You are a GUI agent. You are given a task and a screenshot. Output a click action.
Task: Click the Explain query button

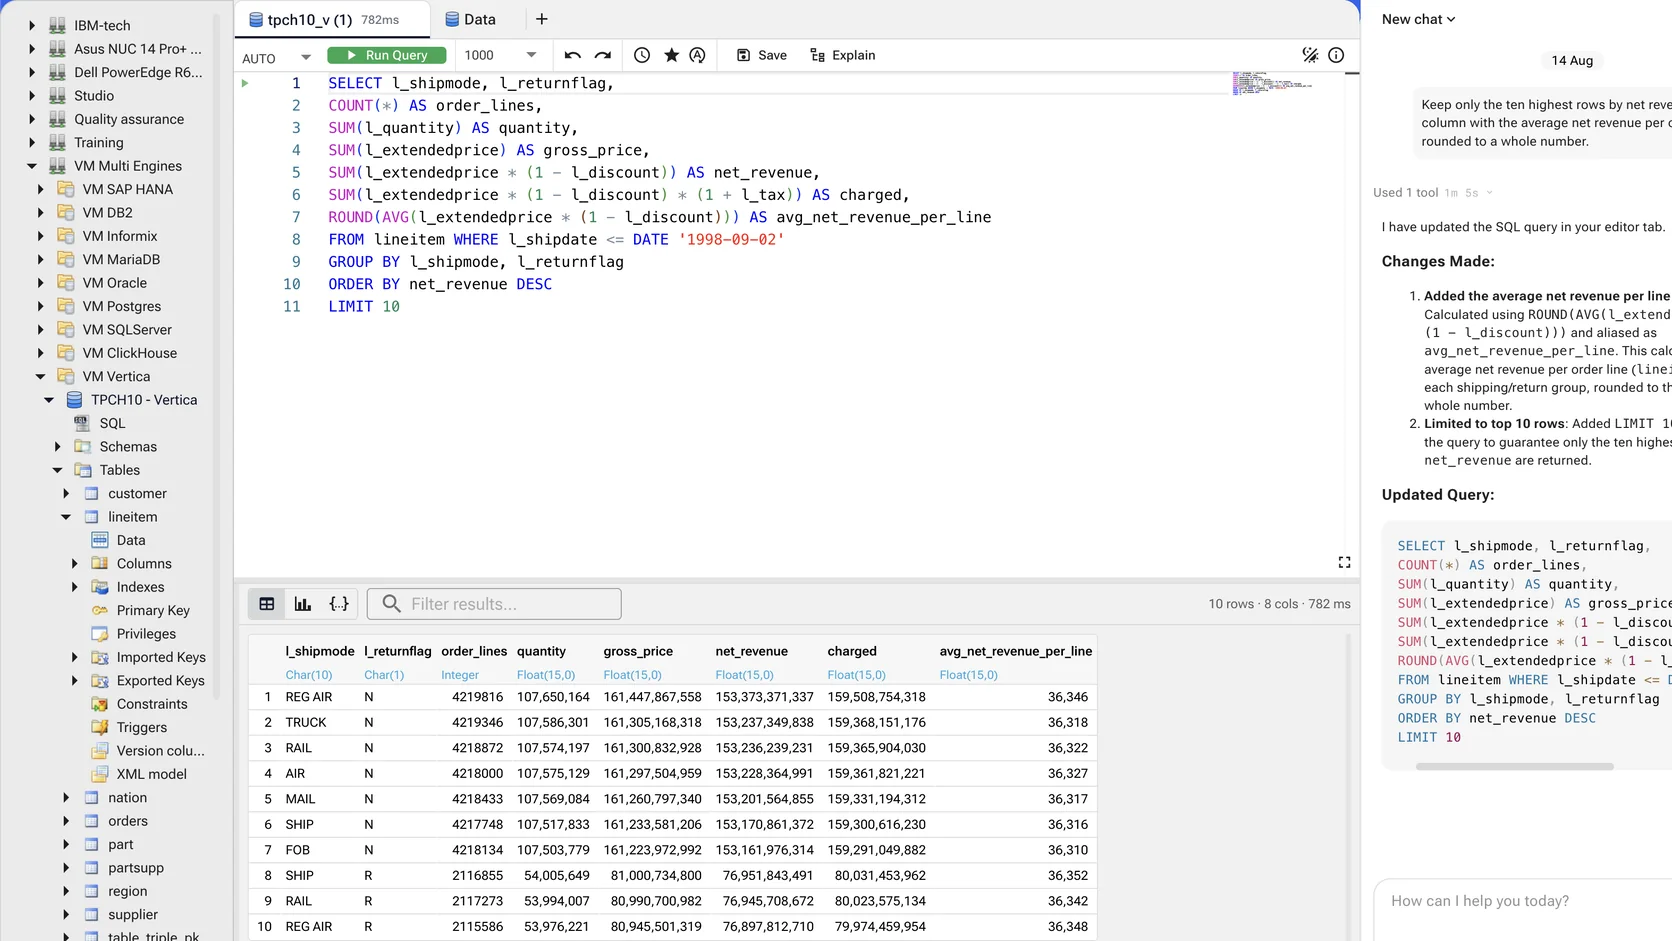click(x=843, y=55)
